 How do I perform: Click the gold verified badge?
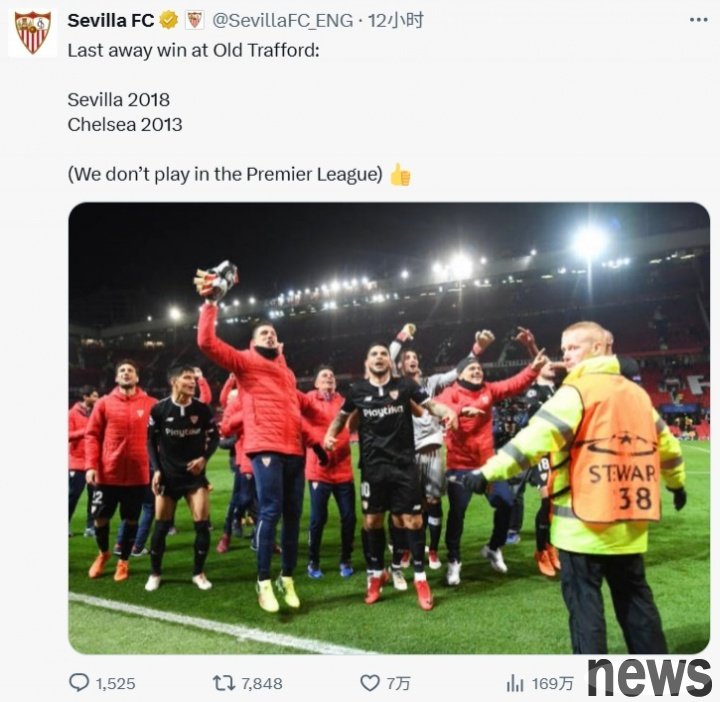(x=169, y=20)
